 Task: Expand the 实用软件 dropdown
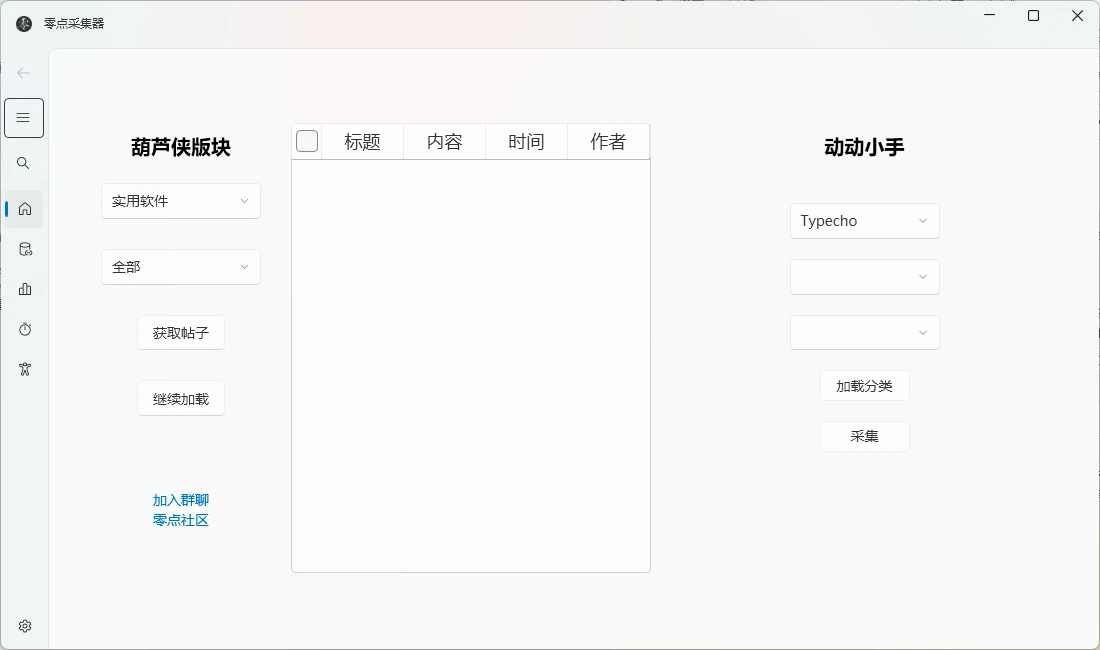[x=181, y=201]
